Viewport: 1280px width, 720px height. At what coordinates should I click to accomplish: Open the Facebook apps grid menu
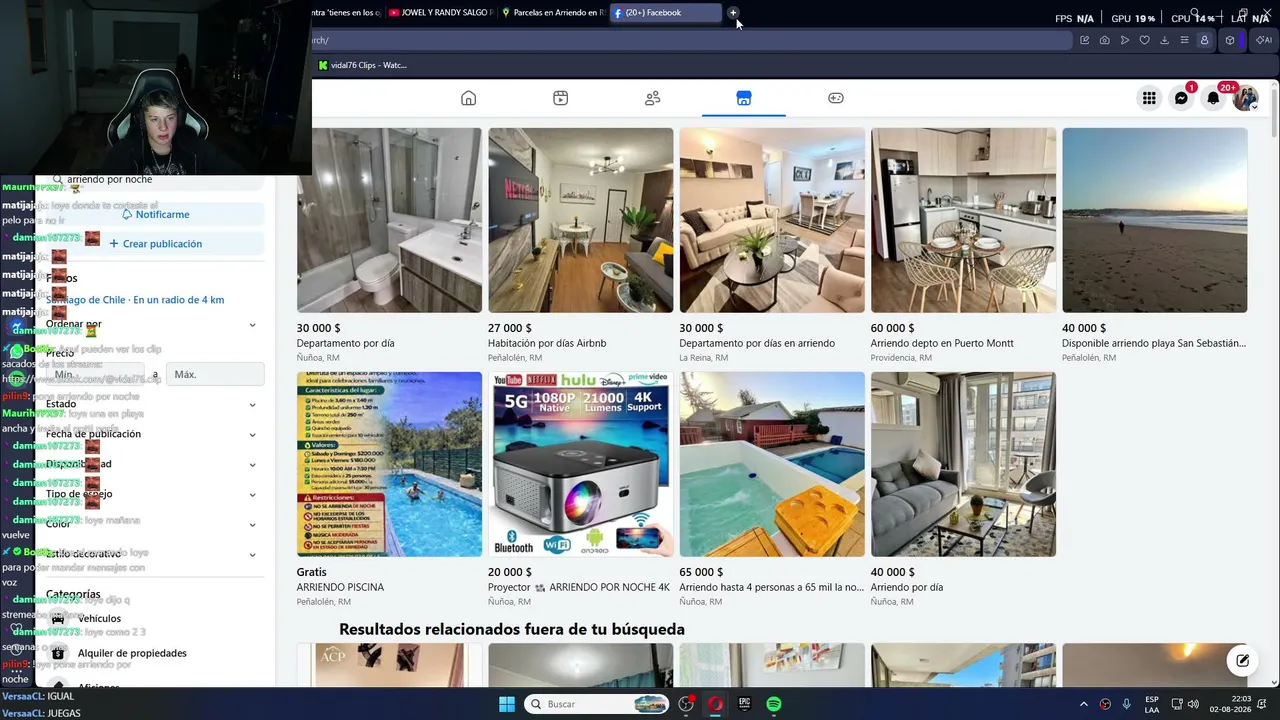[1149, 98]
